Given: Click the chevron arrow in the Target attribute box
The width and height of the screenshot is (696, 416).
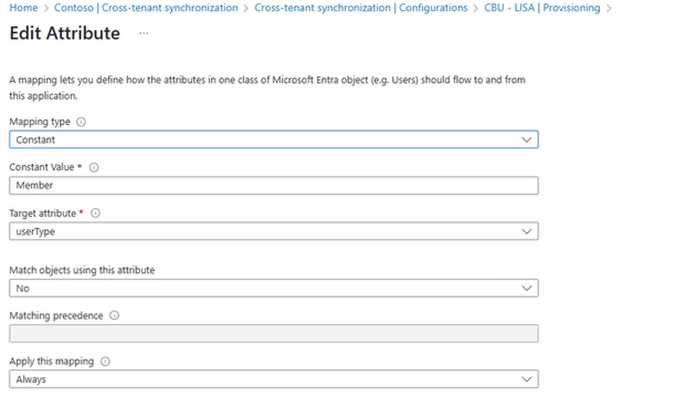Looking at the screenshot, I should [x=527, y=231].
